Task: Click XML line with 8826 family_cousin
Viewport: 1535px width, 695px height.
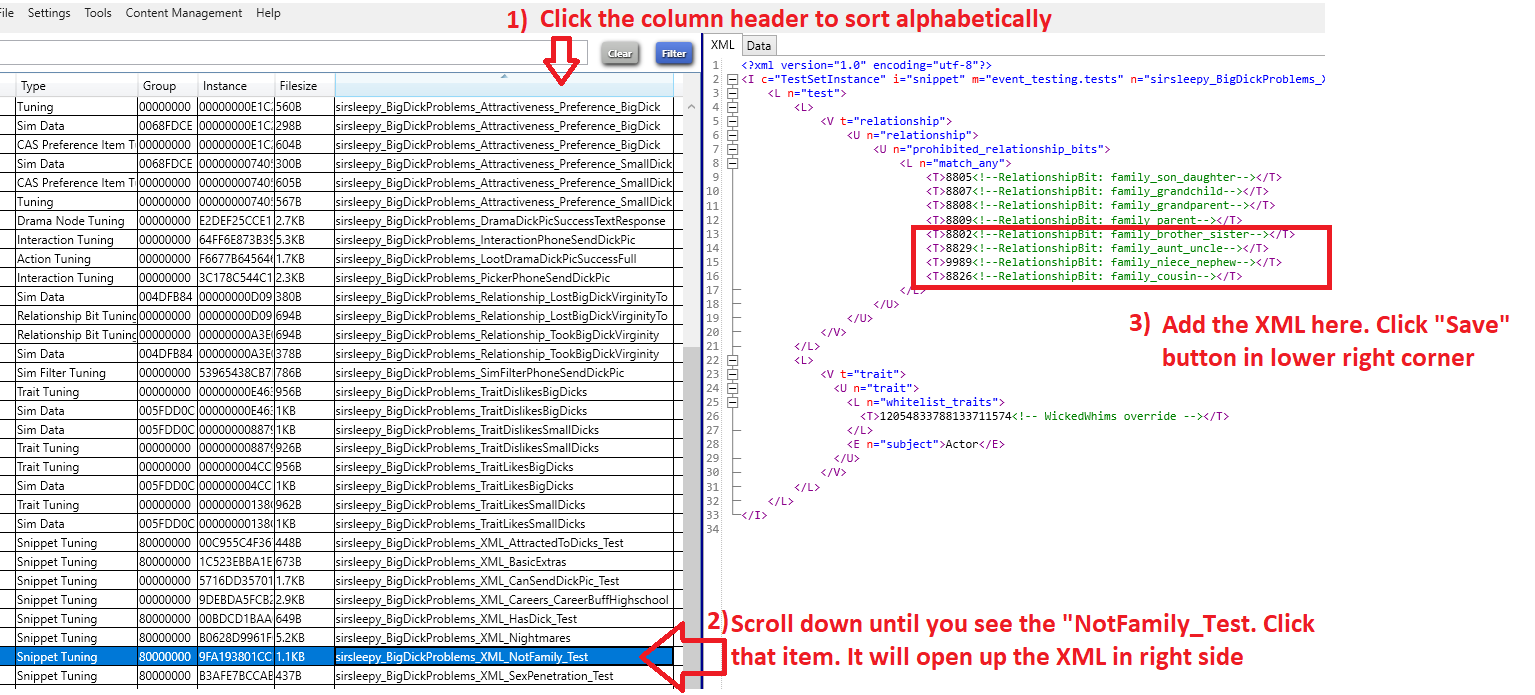Action: coord(1084,276)
